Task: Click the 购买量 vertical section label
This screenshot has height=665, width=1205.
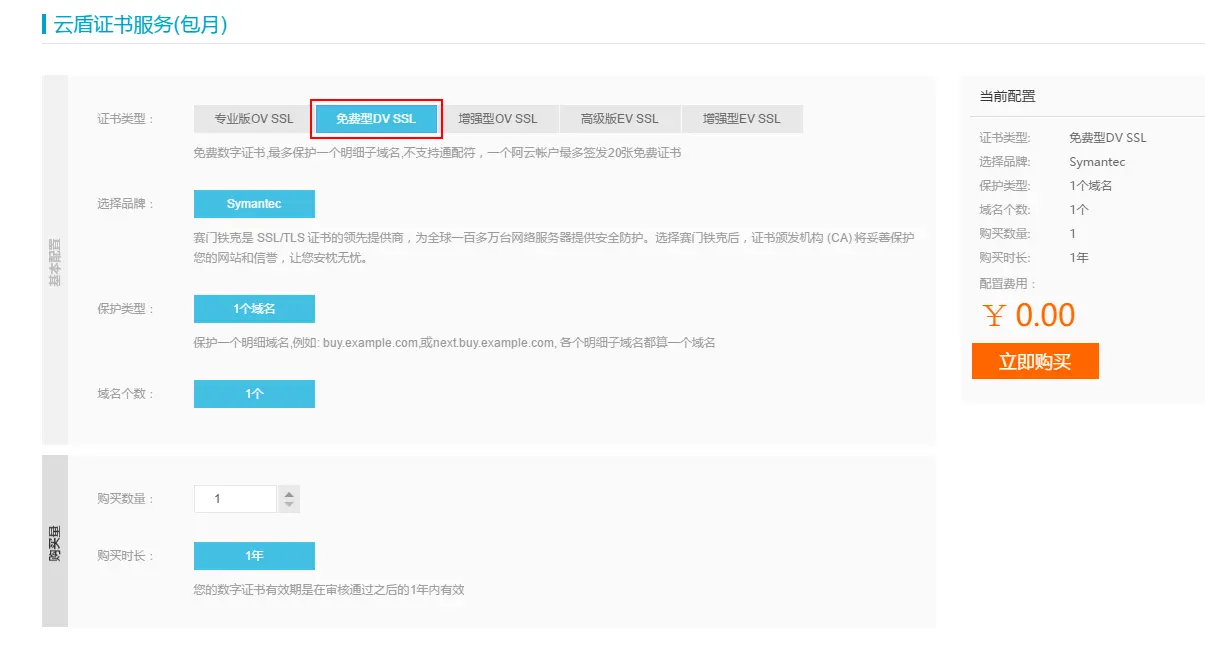Action: 55,541
